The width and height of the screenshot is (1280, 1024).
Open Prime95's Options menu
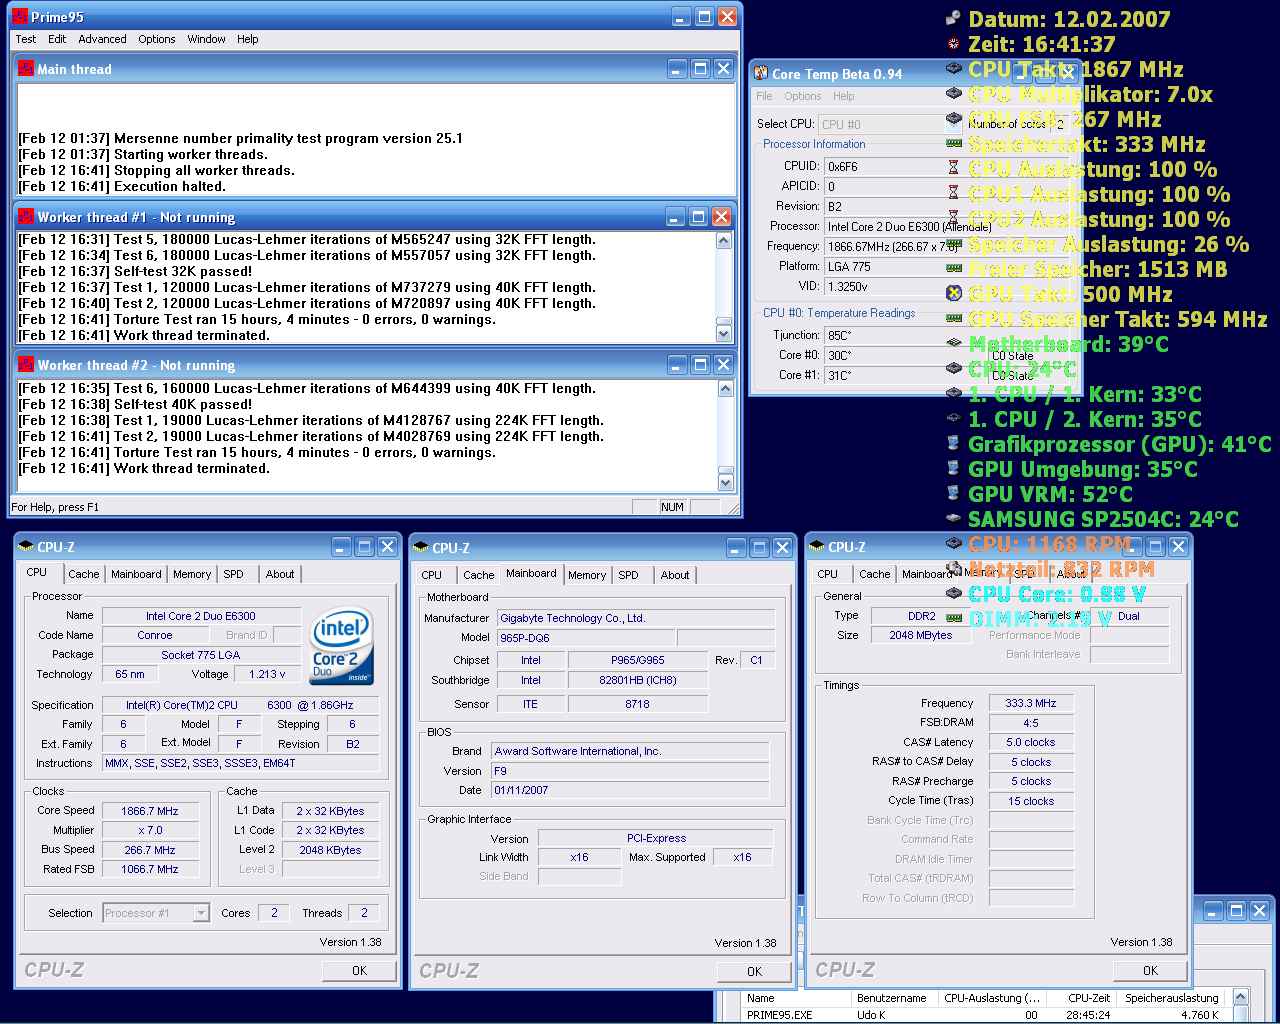tap(157, 39)
